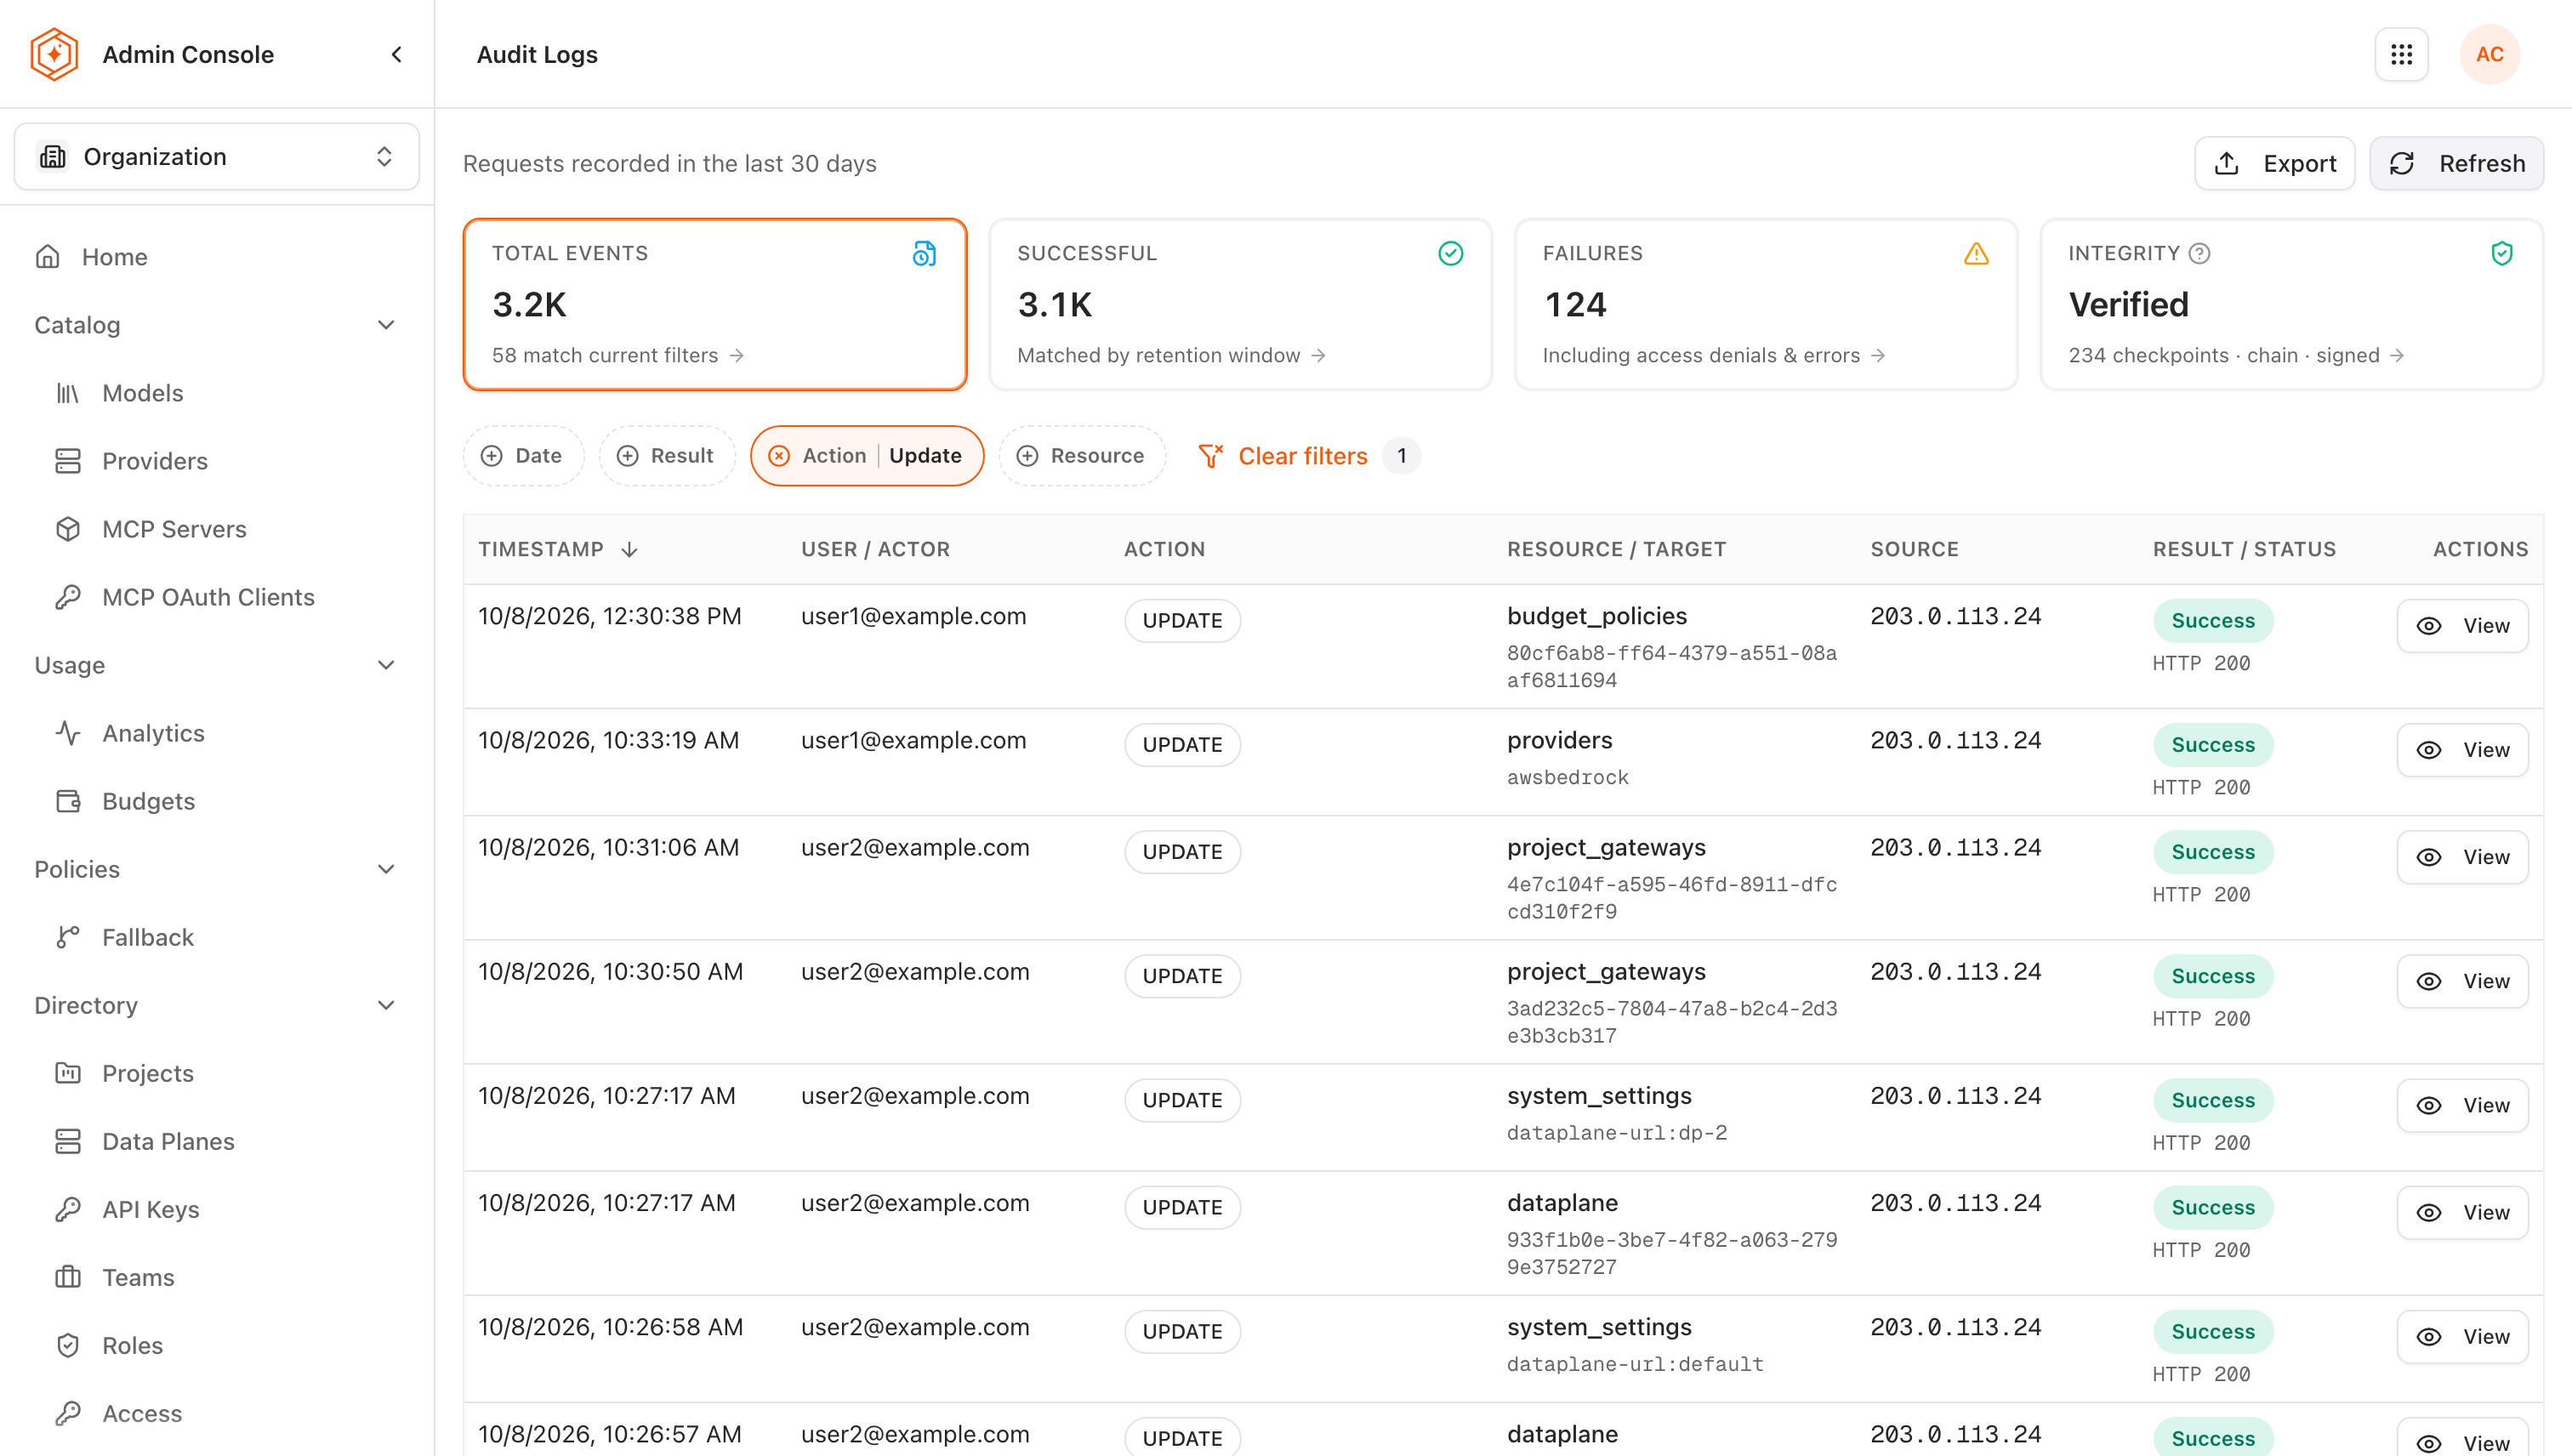Image resolution: width=2572 pixels, height=1456 pixels.
Task: Click the Integrity help question icon
Action: 2199,253
